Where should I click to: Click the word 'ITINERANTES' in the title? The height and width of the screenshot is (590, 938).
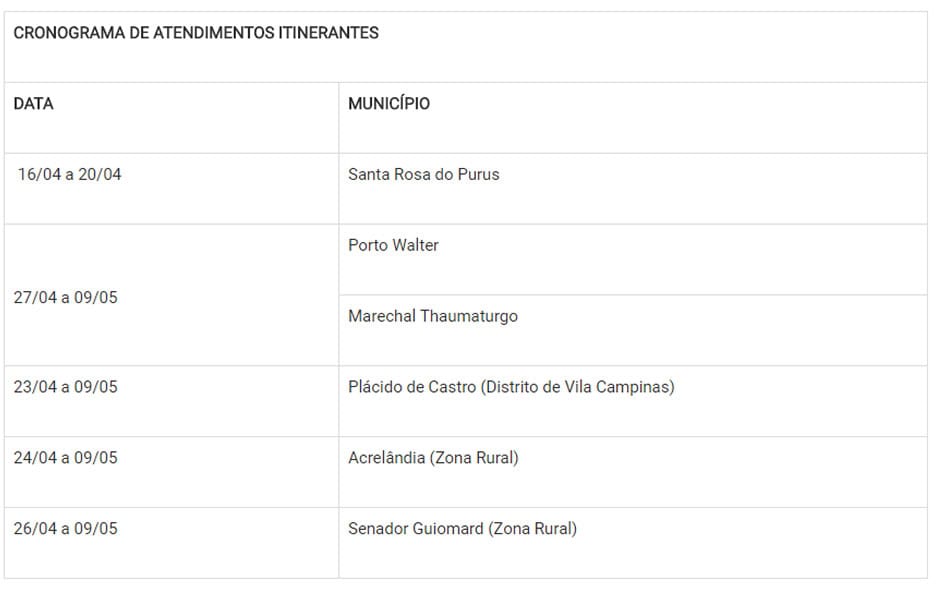[328, 33]
